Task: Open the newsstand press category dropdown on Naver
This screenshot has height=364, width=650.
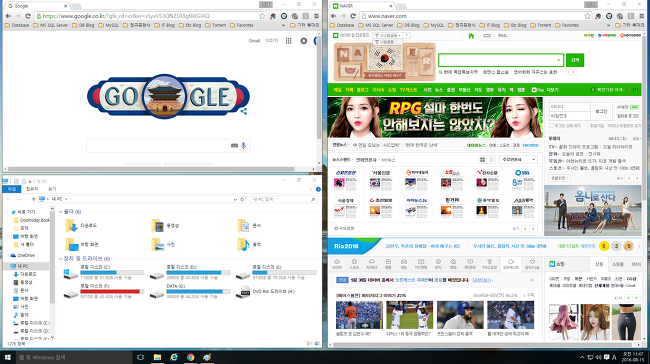Action: click(x=519, y=160)
